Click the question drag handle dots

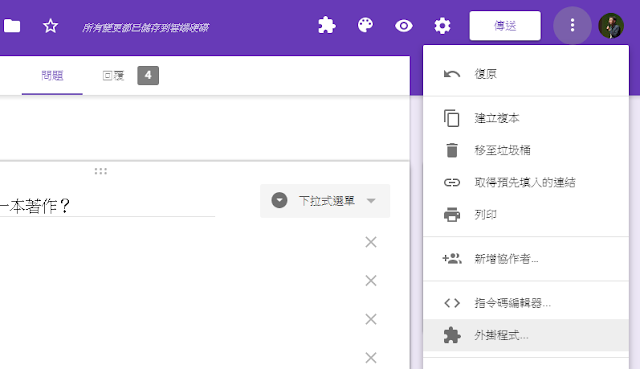pyautogui.click(x=100, y=171)
